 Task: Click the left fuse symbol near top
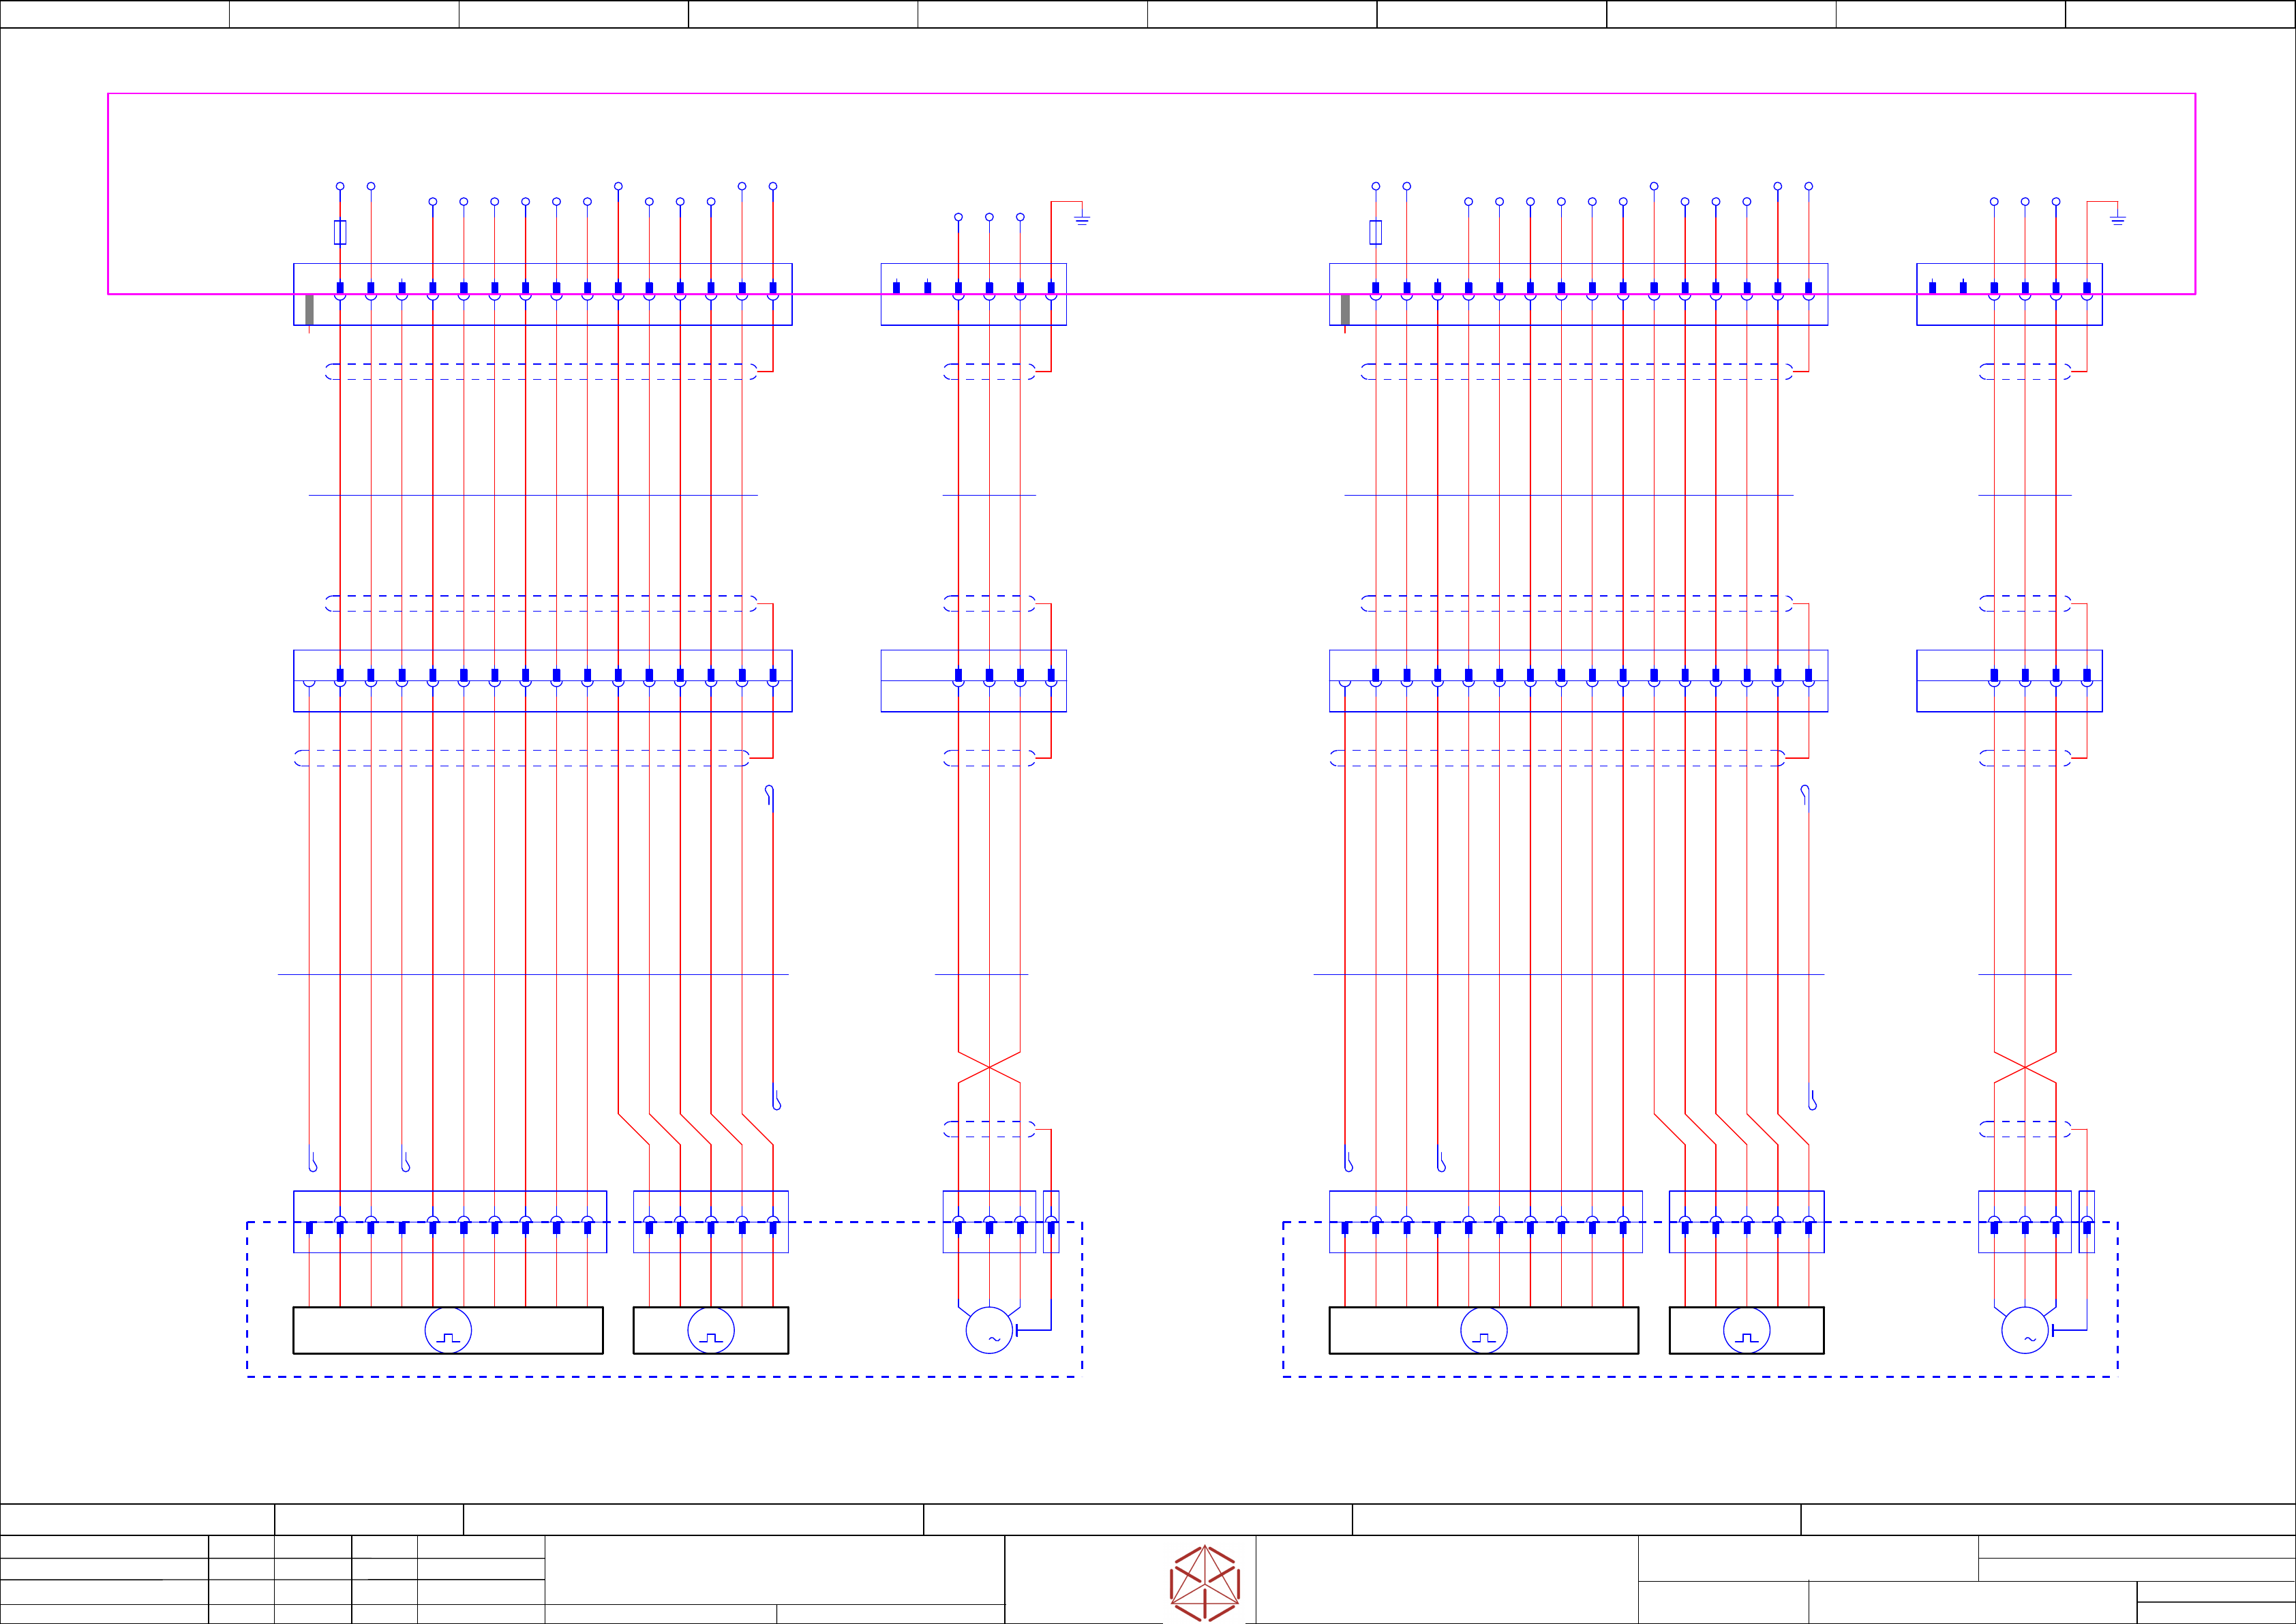[340, 232]
